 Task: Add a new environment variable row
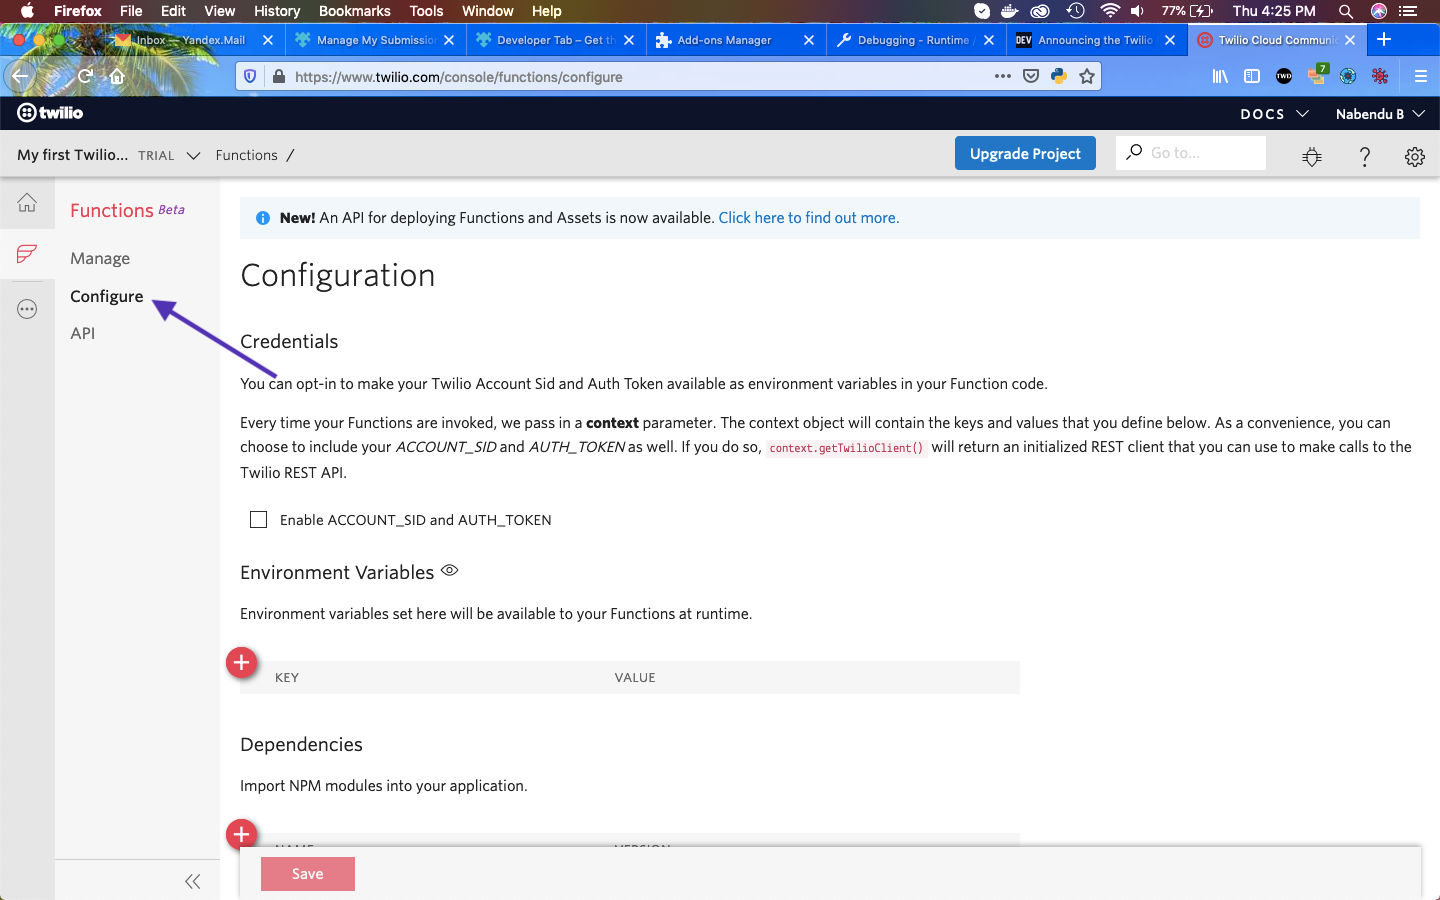pos(241,662)
